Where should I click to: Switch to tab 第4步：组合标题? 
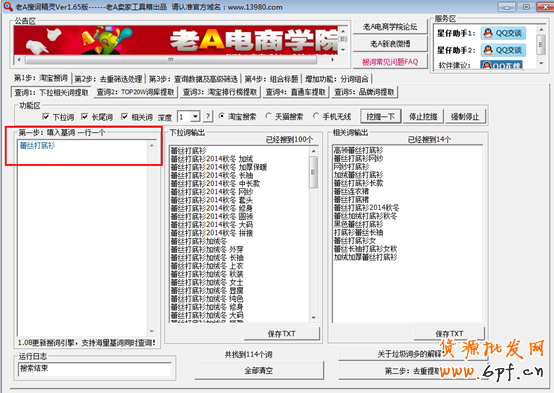point(271,79)
